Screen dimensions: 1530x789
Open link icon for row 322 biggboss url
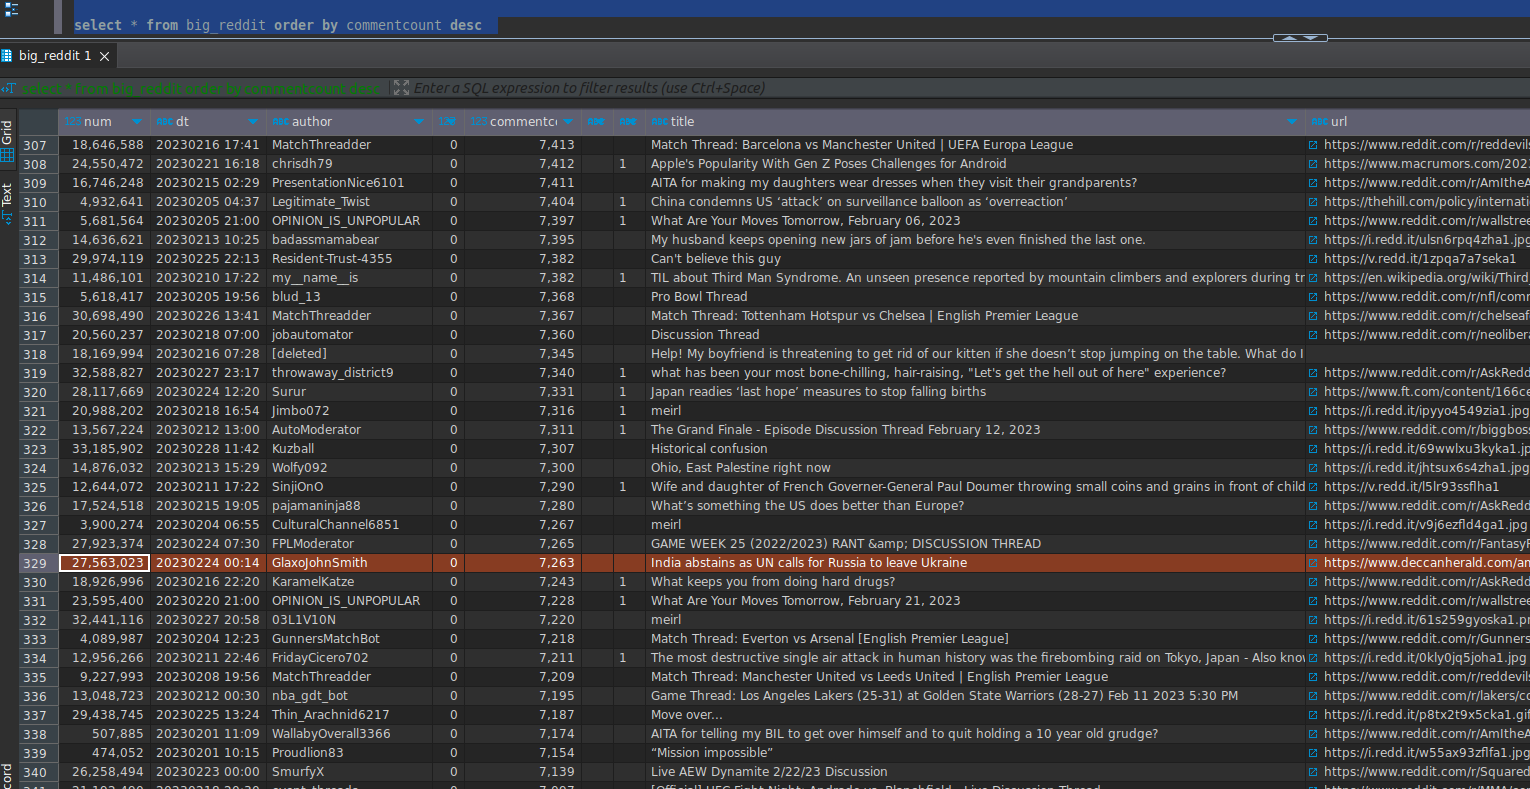point(1313,430)
